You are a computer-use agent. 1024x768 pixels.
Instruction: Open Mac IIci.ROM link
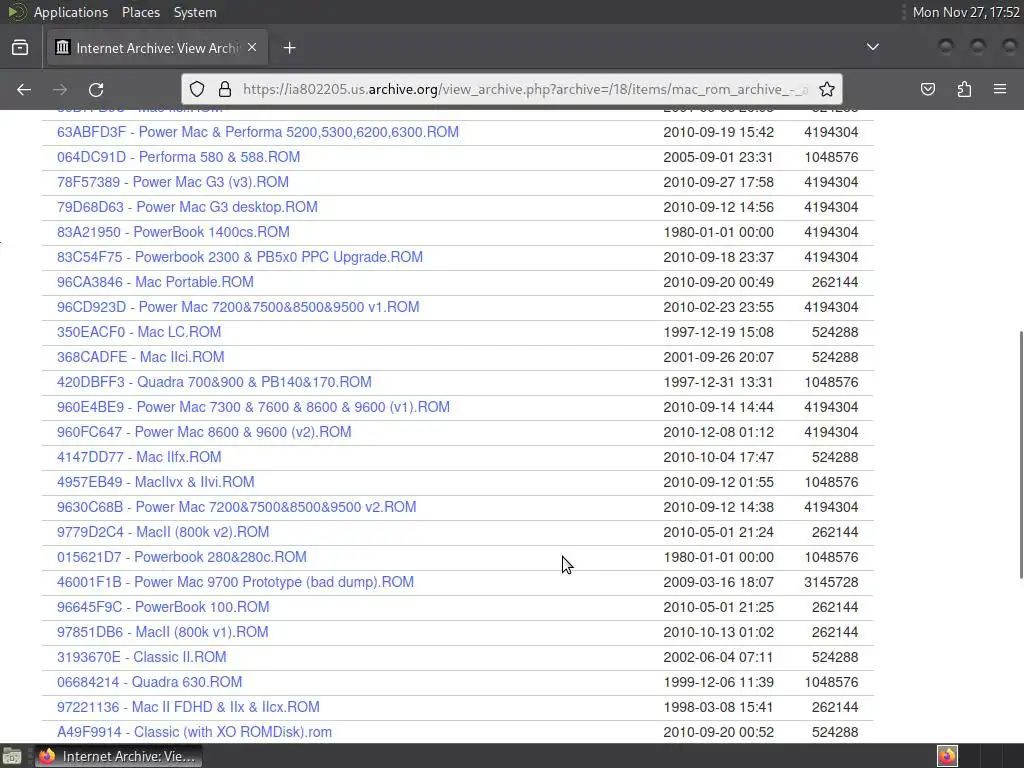coord(140,357)
